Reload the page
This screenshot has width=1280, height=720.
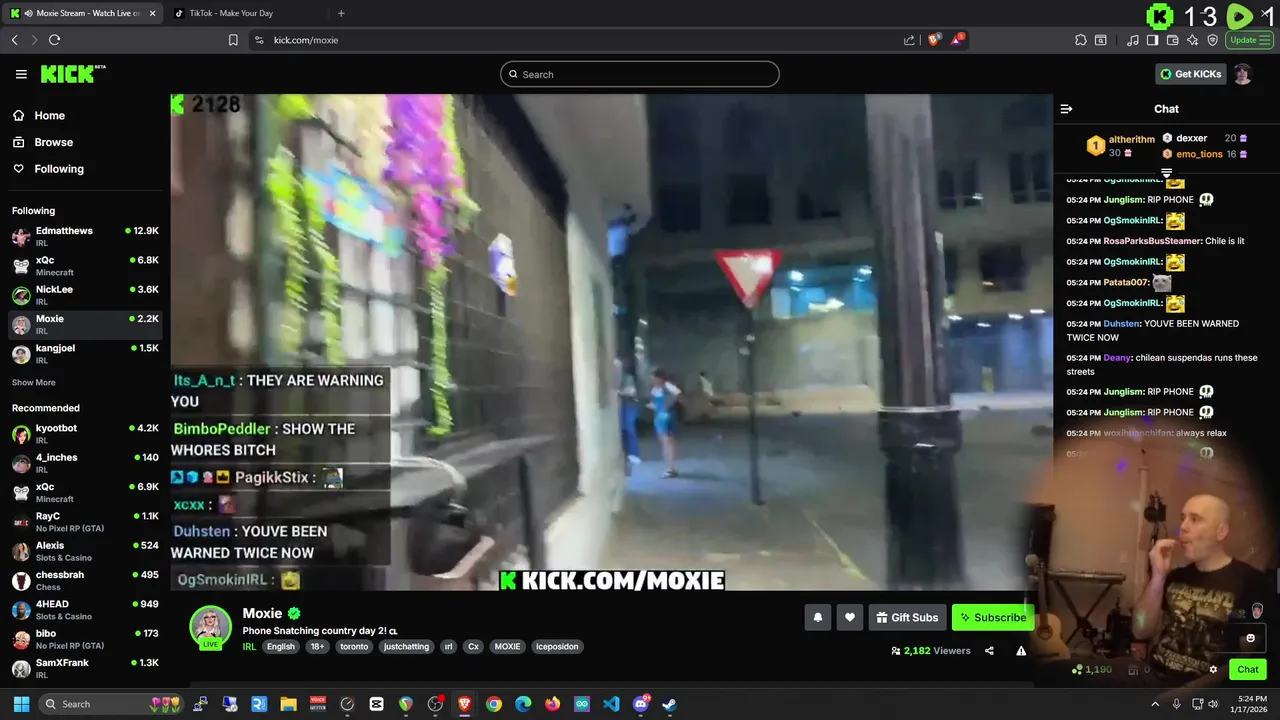click(54, 40)
